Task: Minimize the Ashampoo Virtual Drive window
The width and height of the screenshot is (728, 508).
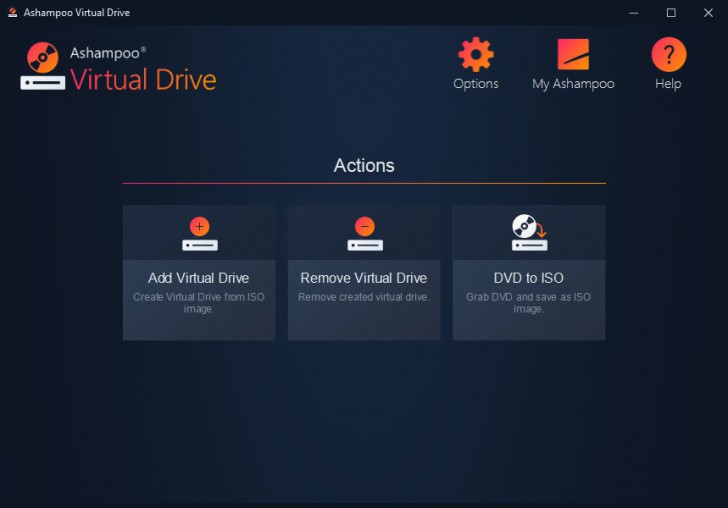Action: pos(634,13)
